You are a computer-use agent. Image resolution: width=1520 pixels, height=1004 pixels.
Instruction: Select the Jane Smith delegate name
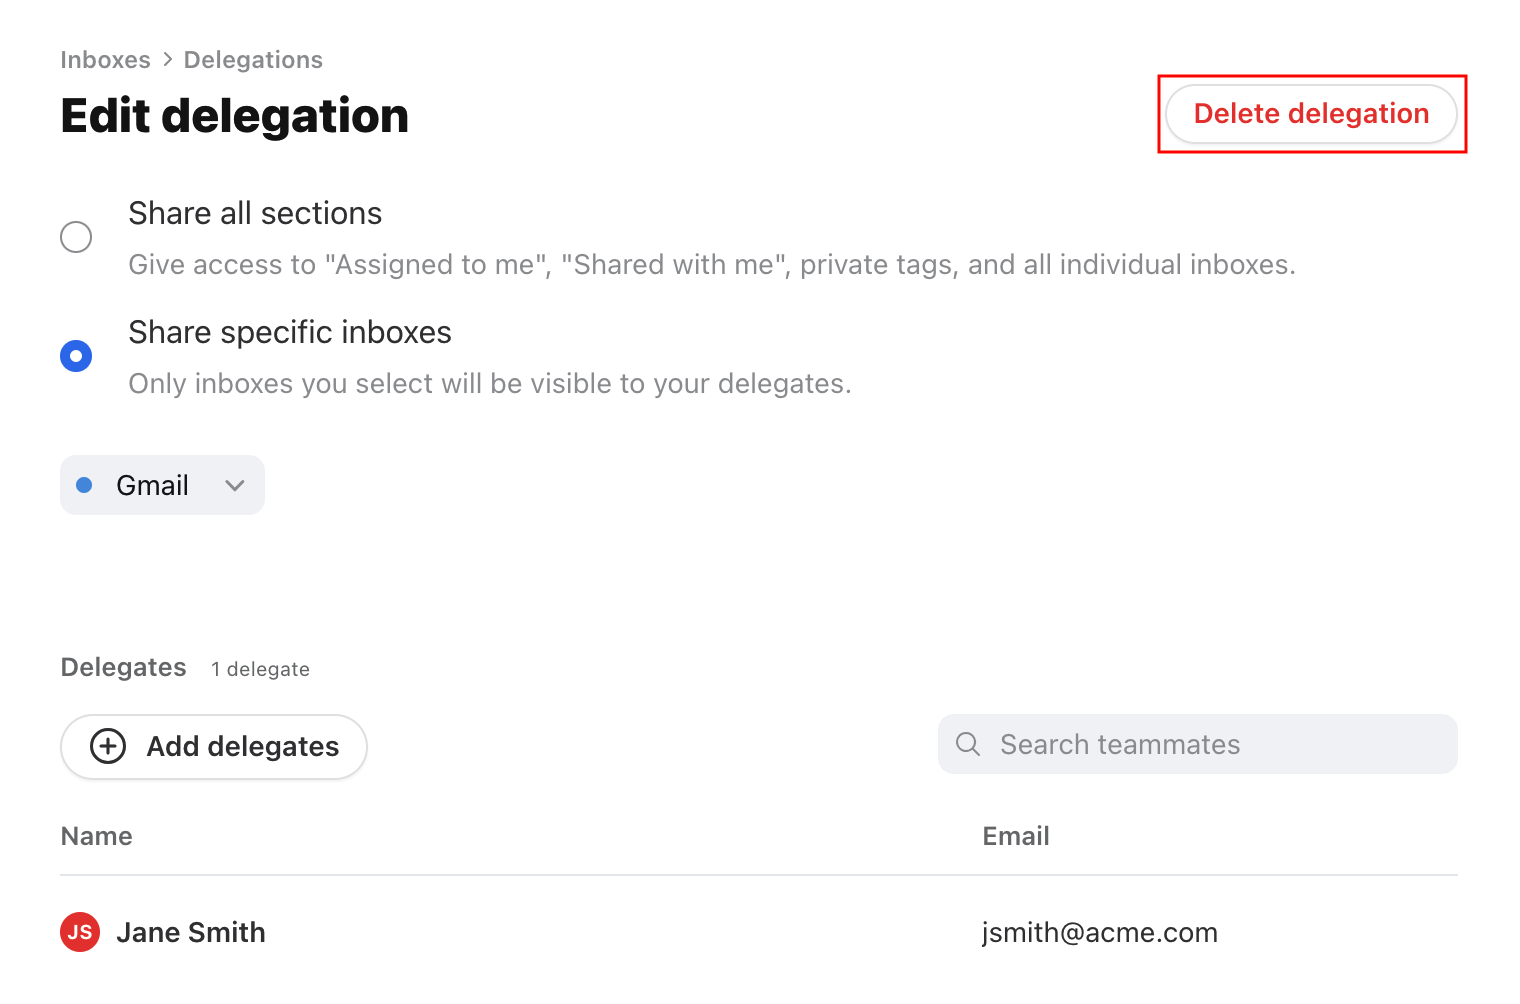[x=191, y=932]
